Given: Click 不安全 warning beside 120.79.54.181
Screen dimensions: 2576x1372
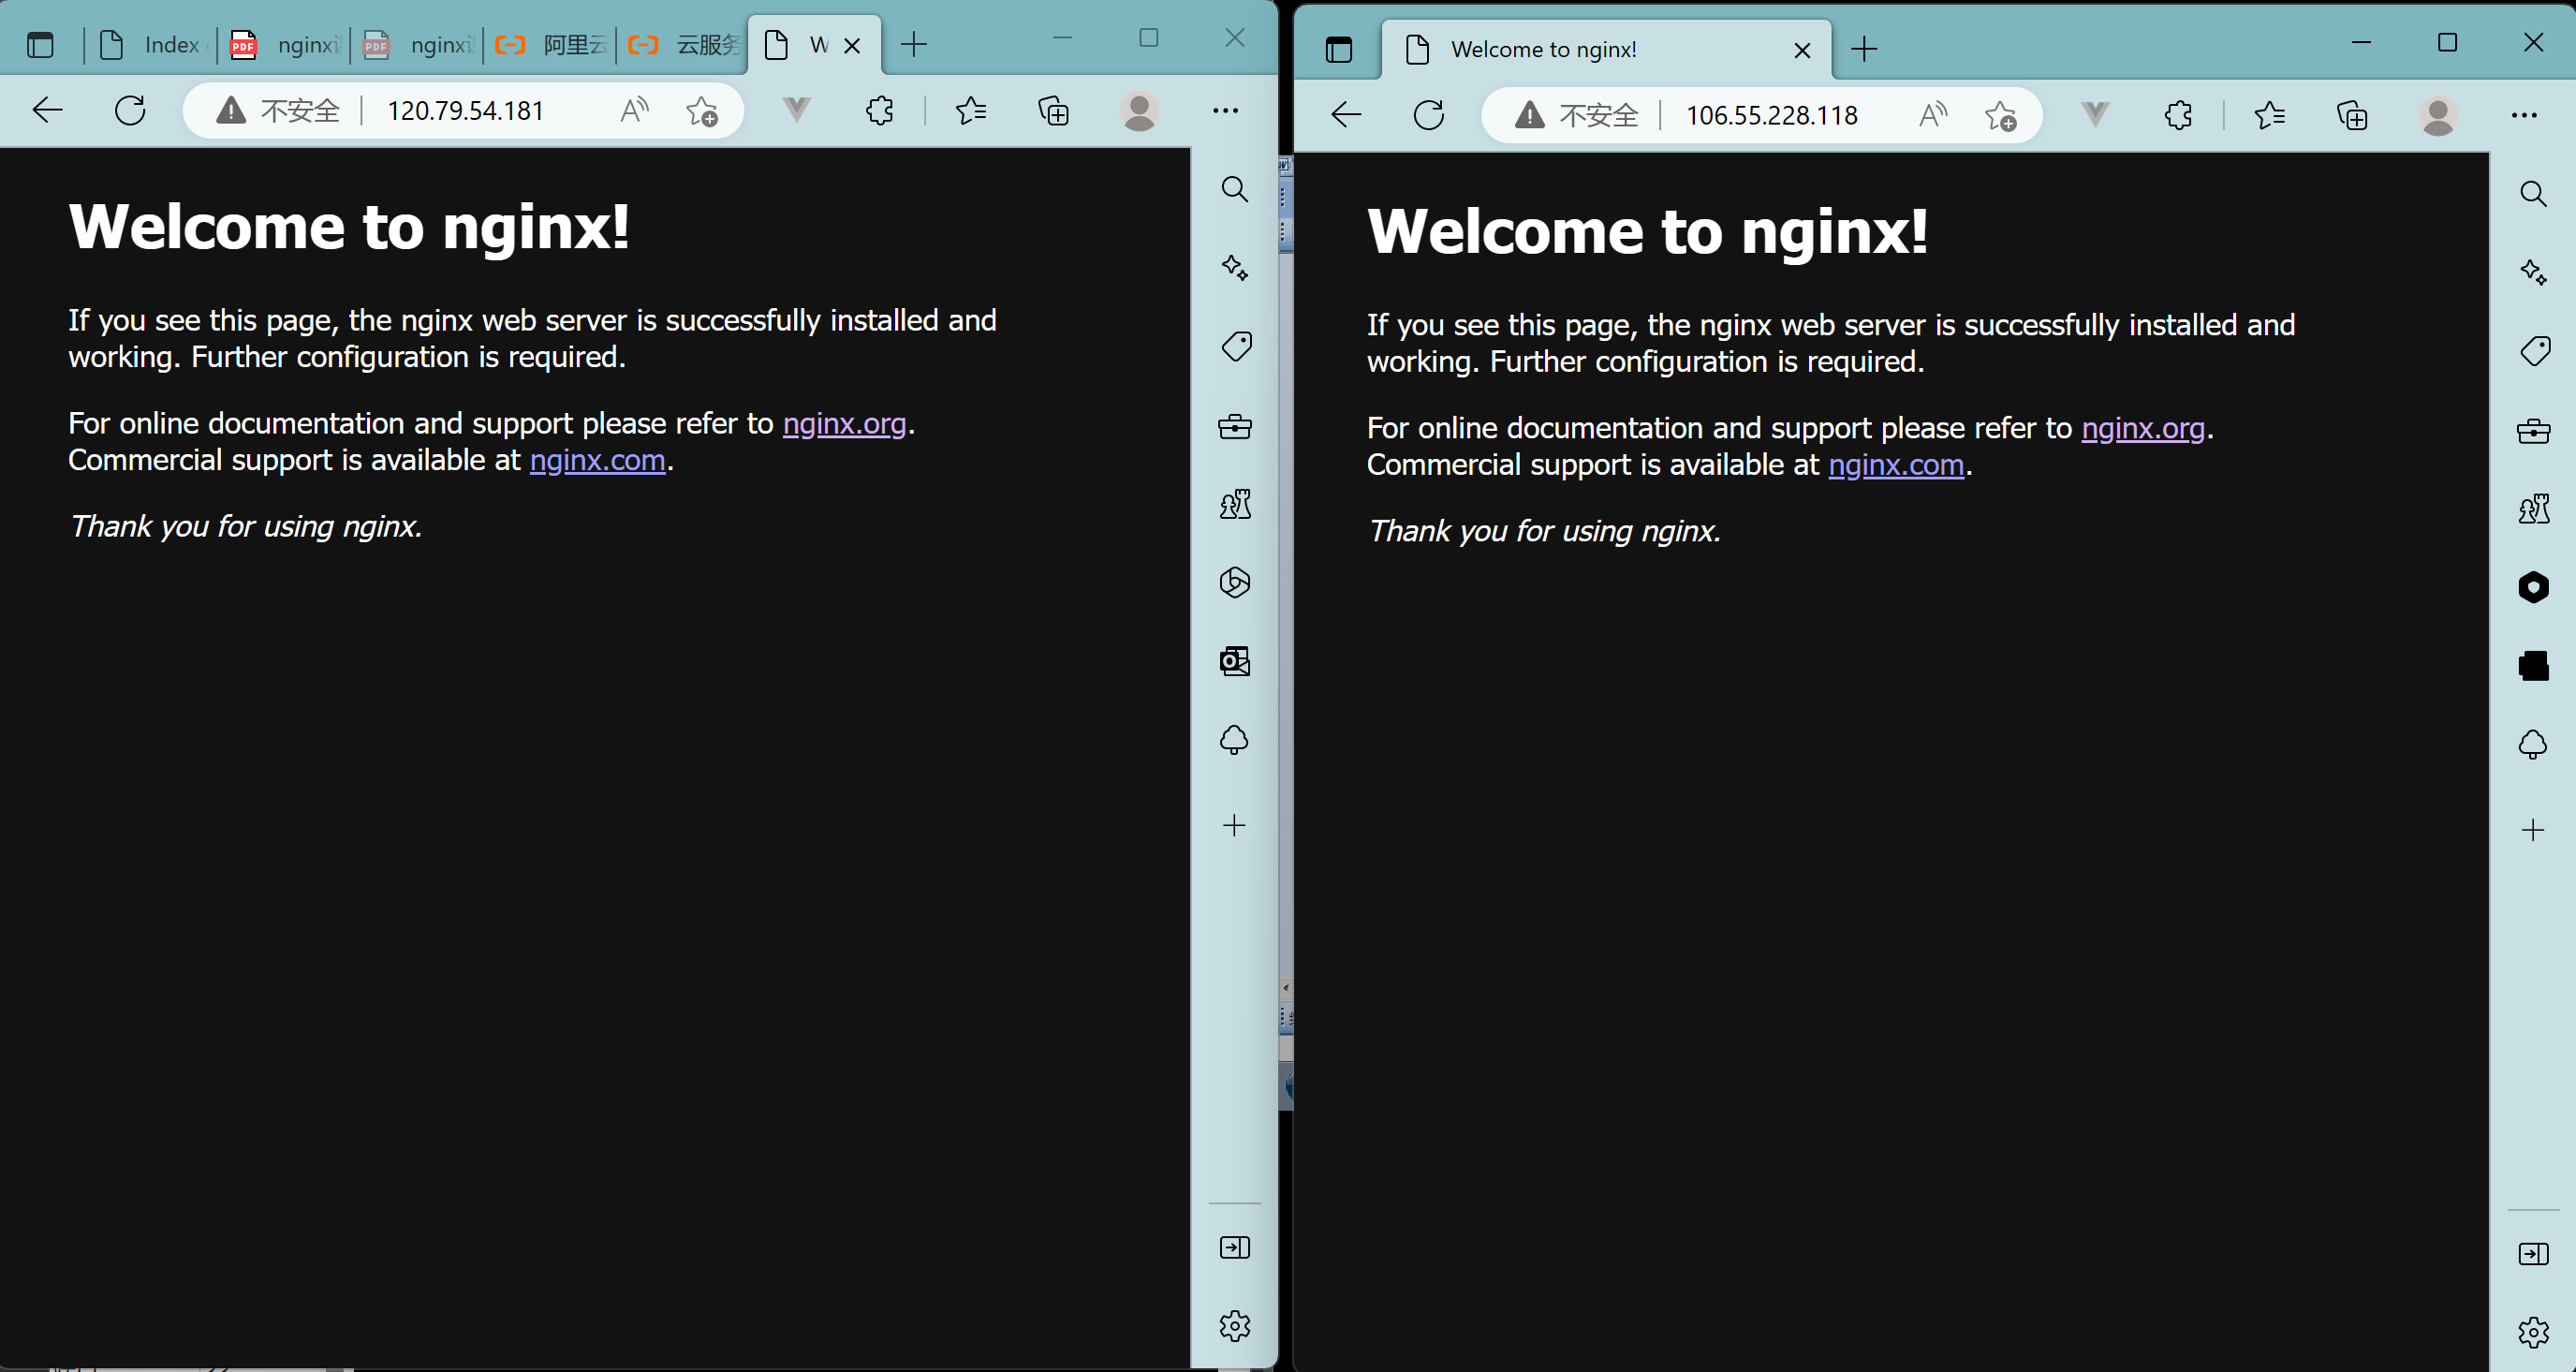Looking at the screenshot, I should 278,110.
